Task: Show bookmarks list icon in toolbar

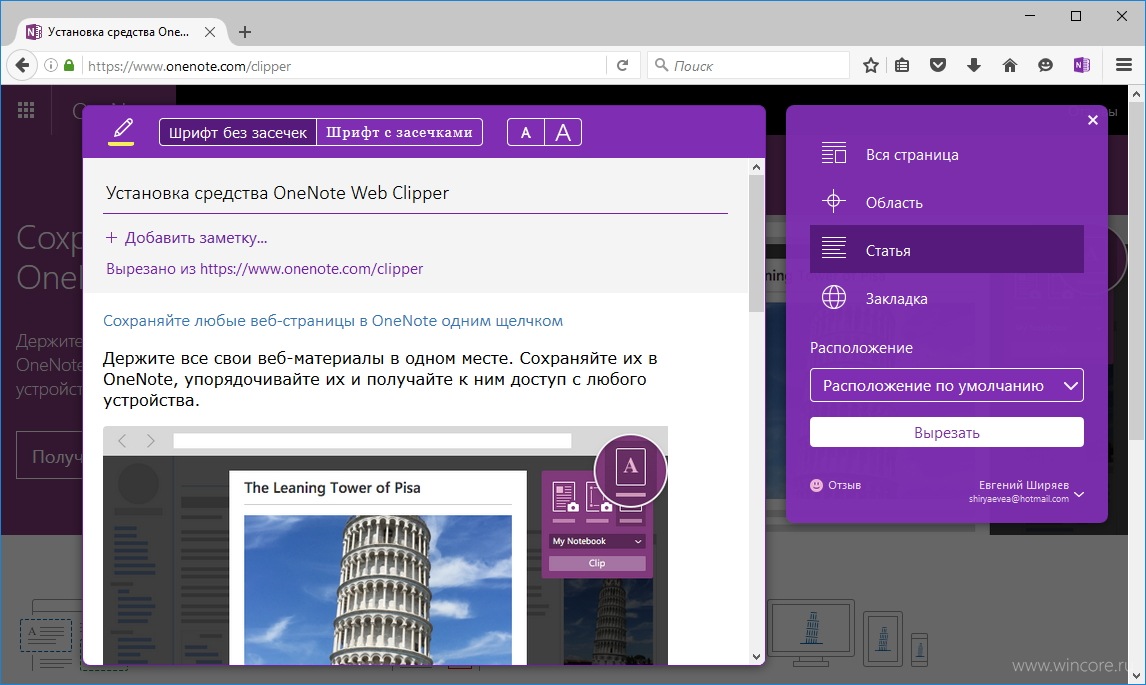Action: (x=903, y=66)
